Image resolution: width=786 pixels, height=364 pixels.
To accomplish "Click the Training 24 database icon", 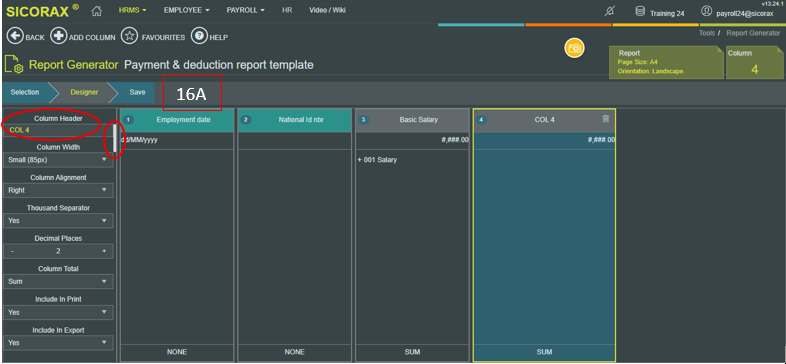I will (x=640, y=11).
